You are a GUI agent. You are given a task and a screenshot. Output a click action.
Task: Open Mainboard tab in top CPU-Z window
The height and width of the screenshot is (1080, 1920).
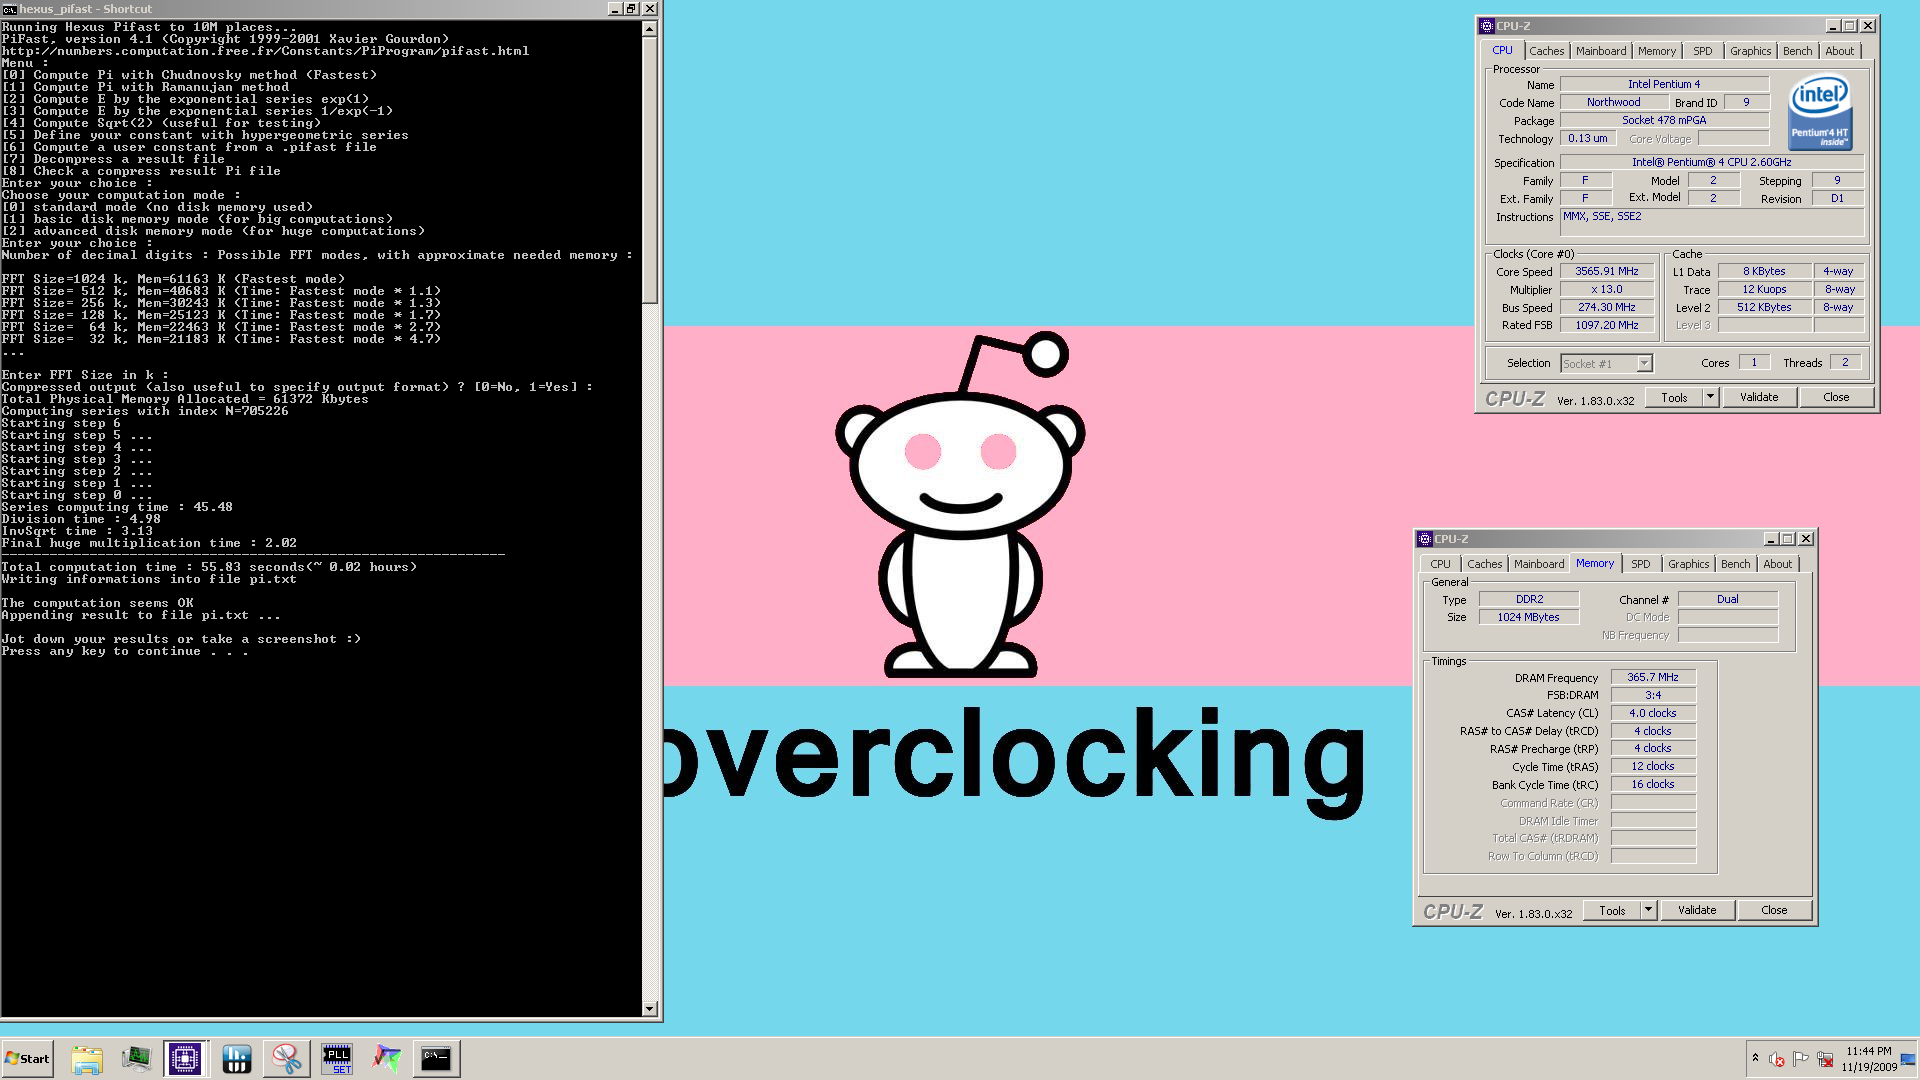pos(1601,51)
